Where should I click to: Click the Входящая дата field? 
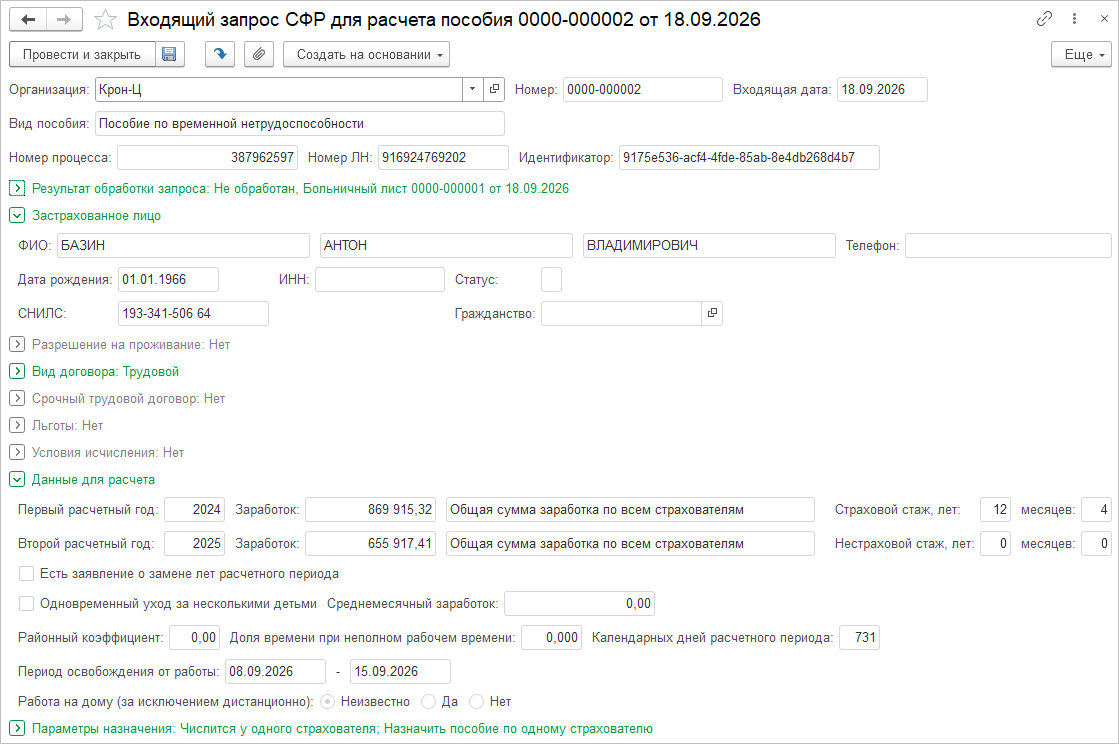click(882, 89)
